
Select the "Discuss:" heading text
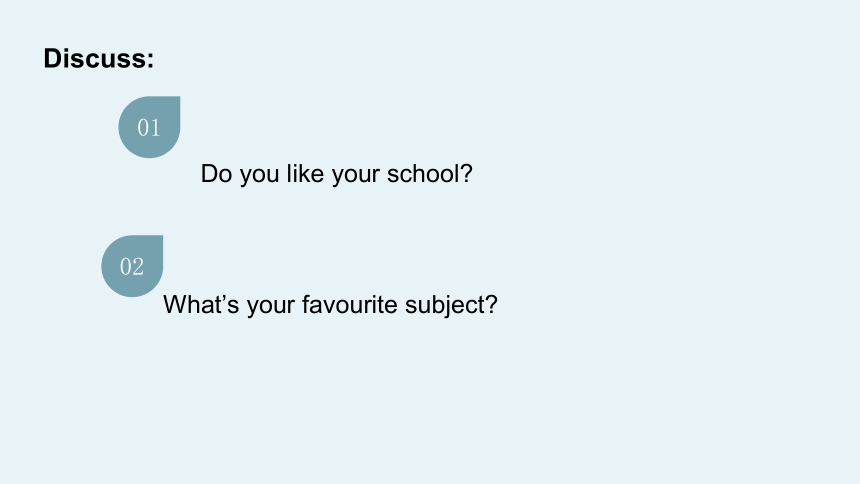point(99,58)
